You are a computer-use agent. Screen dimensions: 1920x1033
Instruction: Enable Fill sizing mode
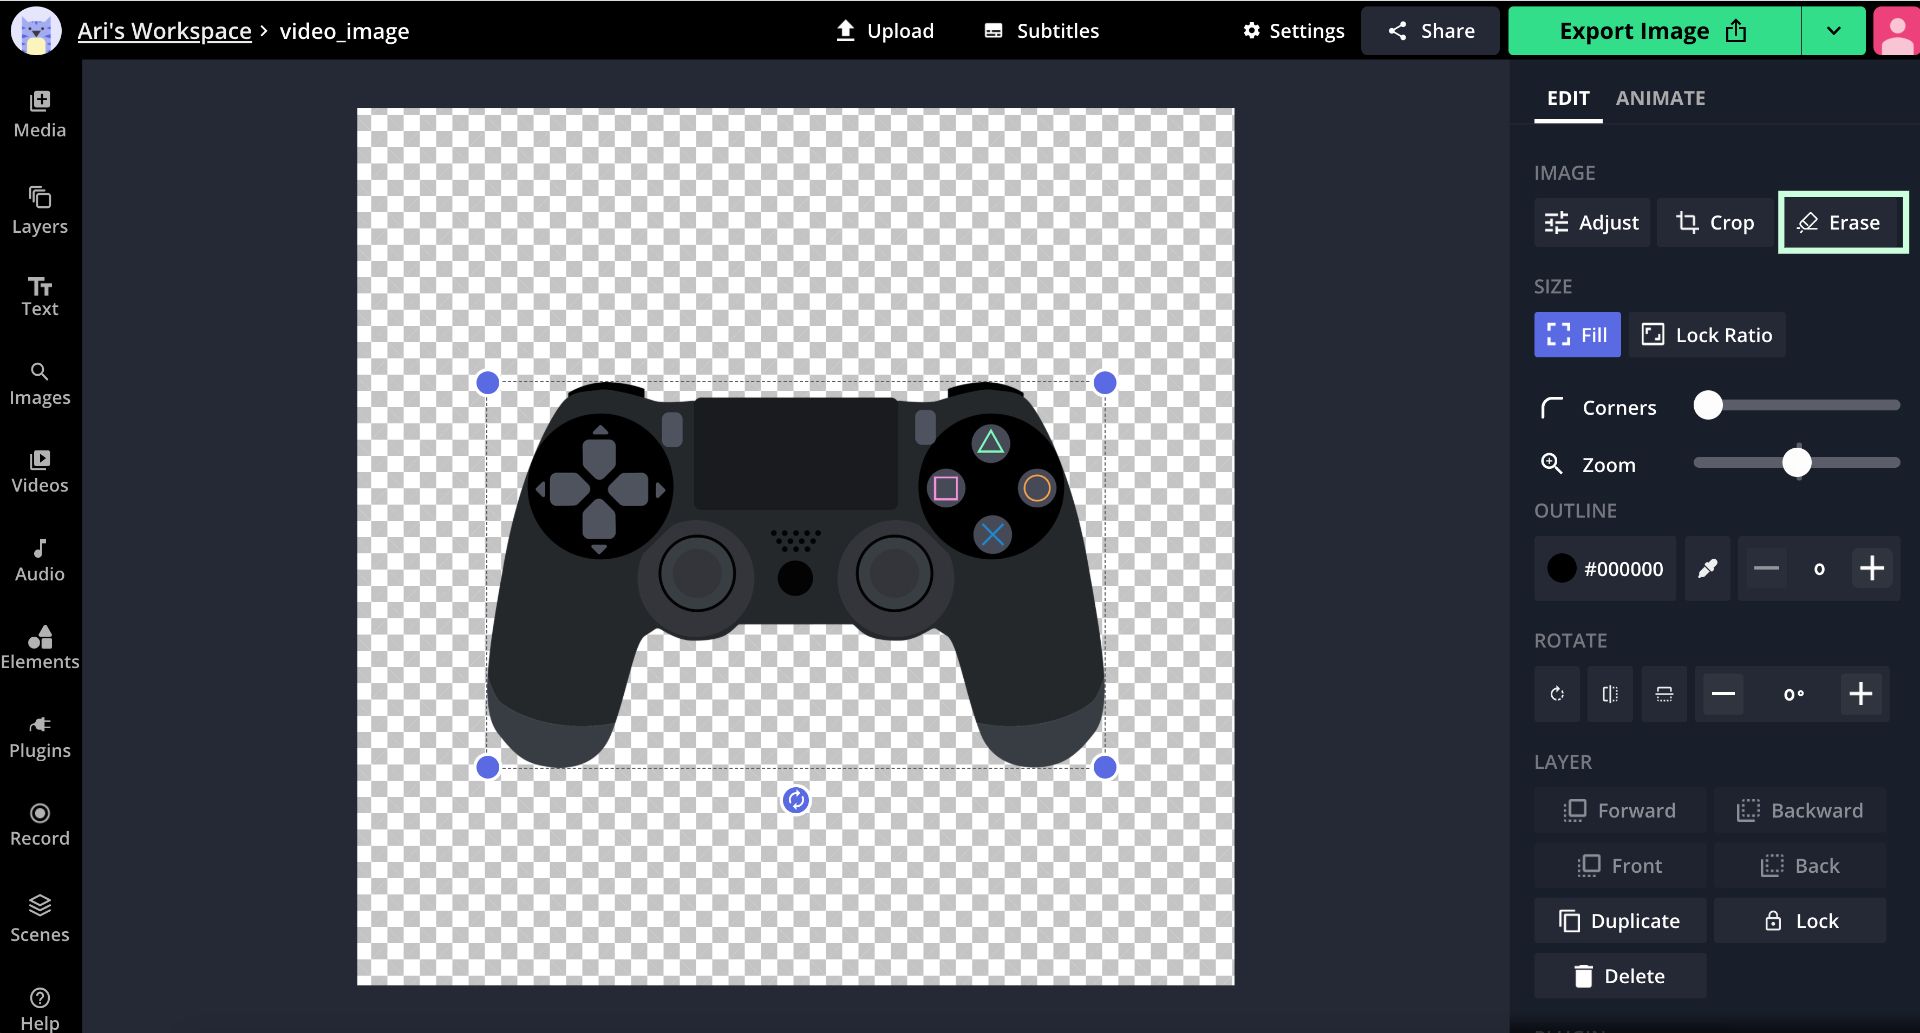(1577, 335)
